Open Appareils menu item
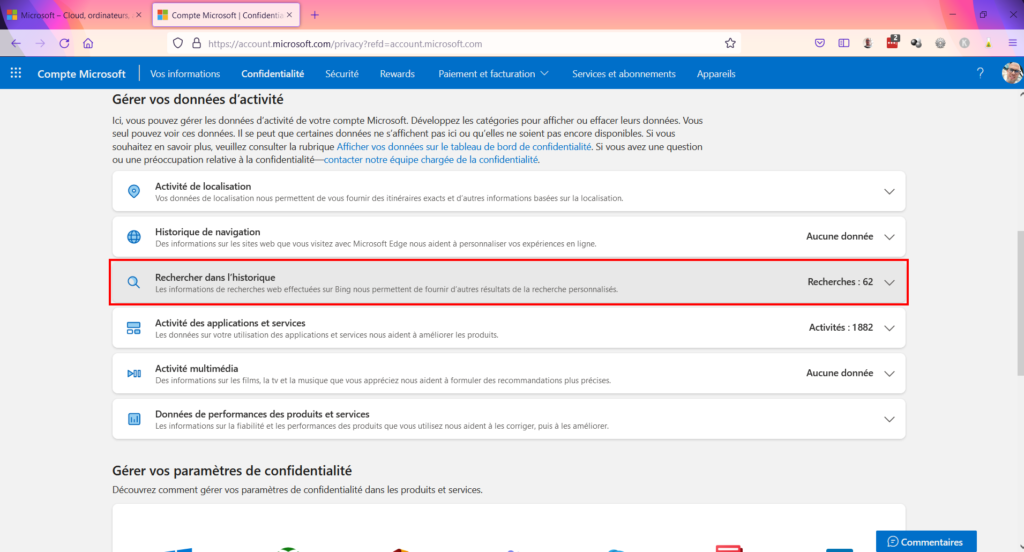The width and height of the screenshot is (1024, 552). tap(716, 74)
